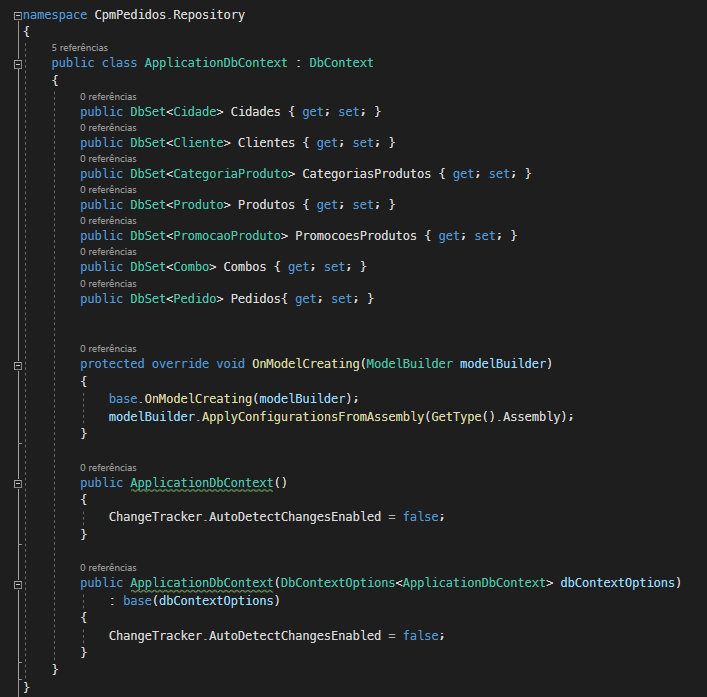
Task: Open '0 referências' CodeLens above Combos
Action: pyautogui.click(x=108, y=252)
